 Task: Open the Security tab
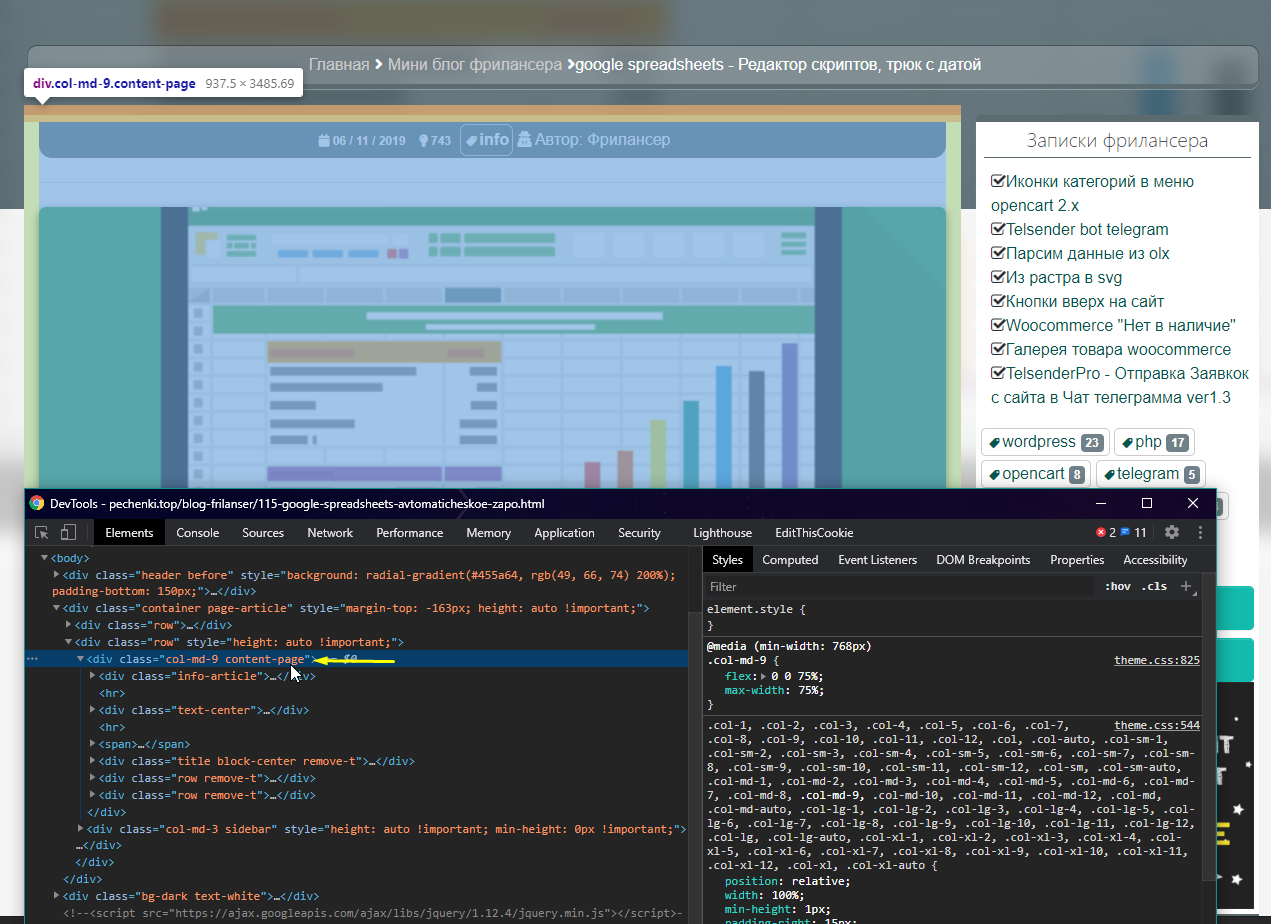(x=639, y=533)
